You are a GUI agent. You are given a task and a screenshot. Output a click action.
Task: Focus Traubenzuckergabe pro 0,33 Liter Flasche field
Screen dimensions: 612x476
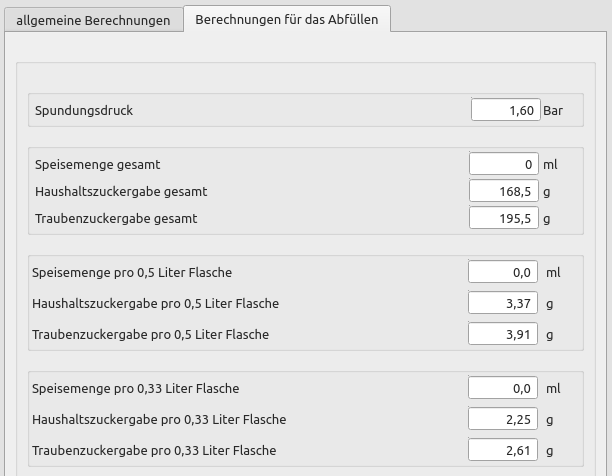[503, 450]
